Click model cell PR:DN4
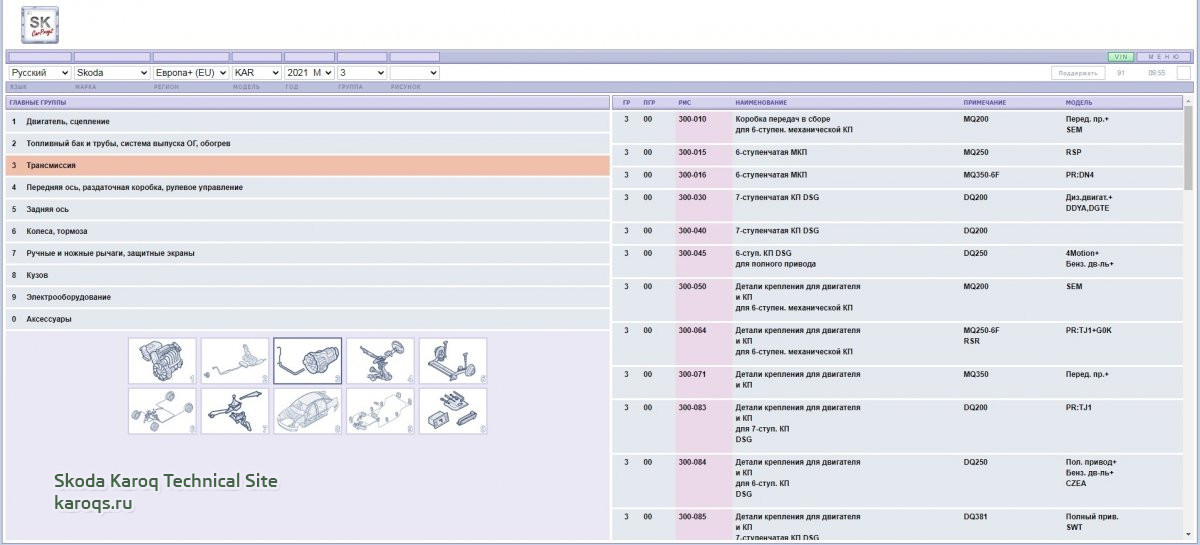The image size is (1200, 545). click(x=1082, y=175)
